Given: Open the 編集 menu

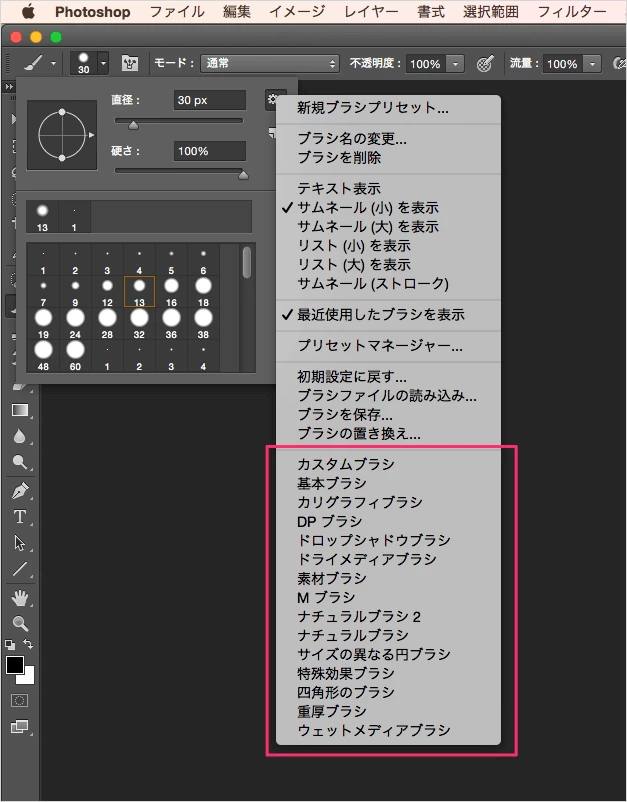Looking at the screenshot, I should (x=237, y=11).
